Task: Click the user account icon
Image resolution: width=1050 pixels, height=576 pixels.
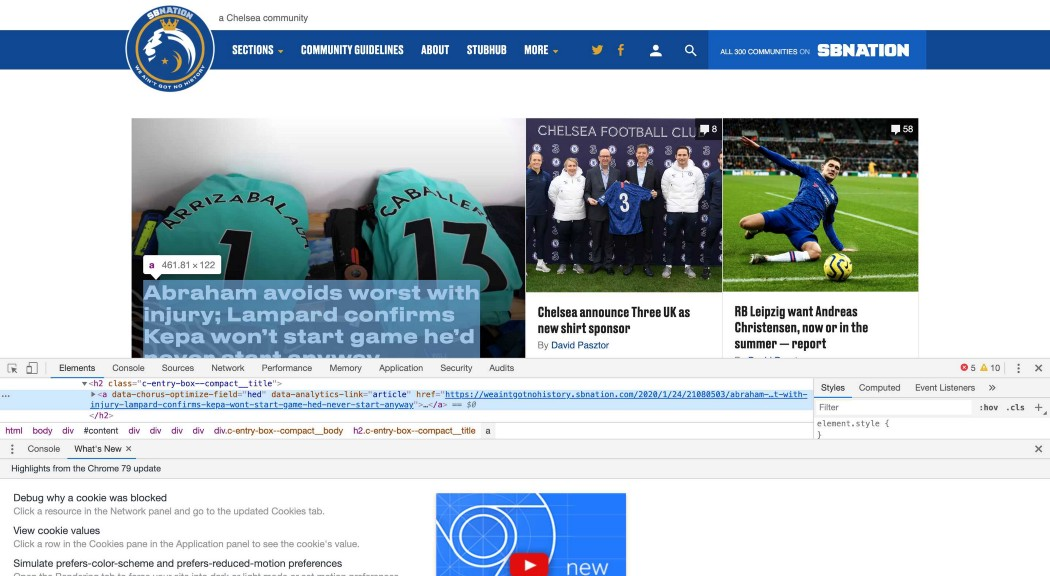Action: pos(656,50)
